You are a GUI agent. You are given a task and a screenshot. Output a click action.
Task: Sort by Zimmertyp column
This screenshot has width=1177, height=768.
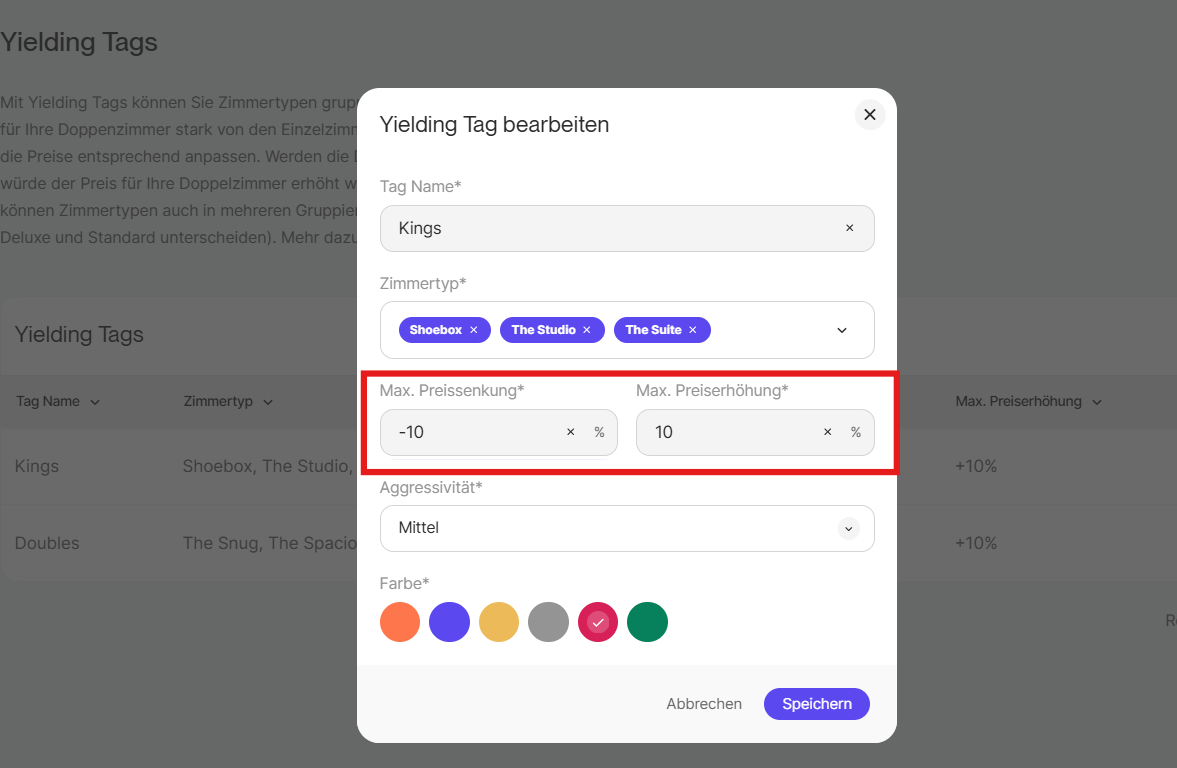point(228,402)
